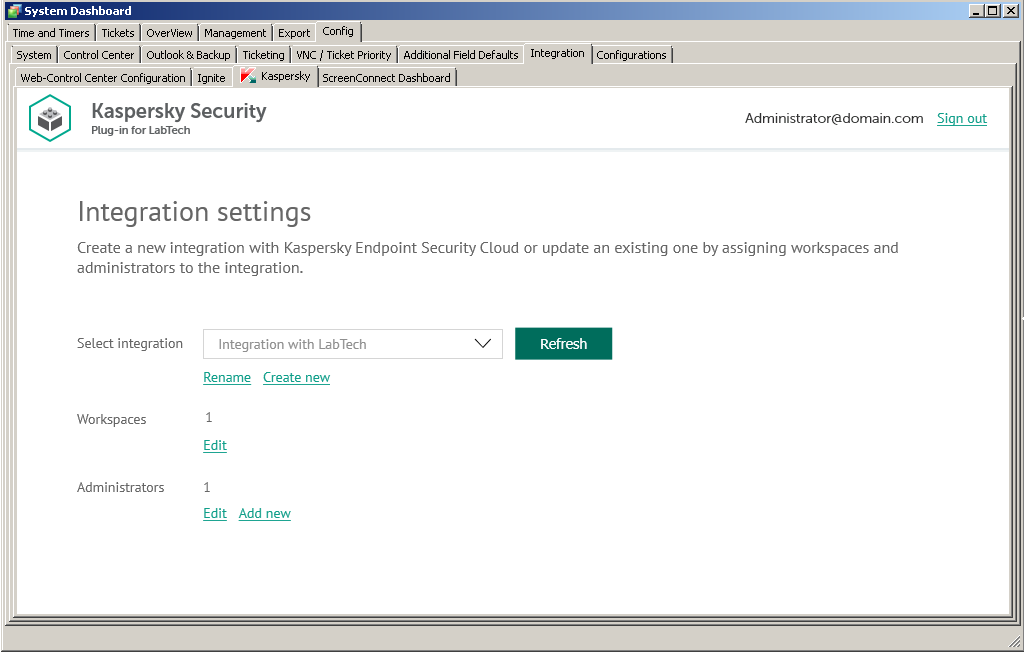Image resolution: width=1024 pixels, height=652 pixels.
Task: Click the Rename integration link
Action: [227, 377]
